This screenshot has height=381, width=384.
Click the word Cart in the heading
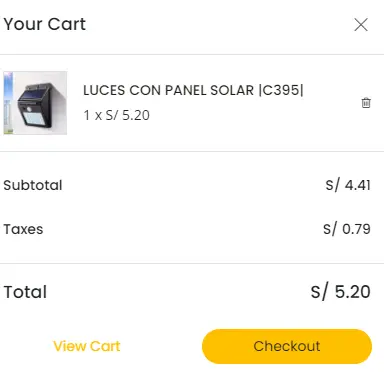coord(67,24)
